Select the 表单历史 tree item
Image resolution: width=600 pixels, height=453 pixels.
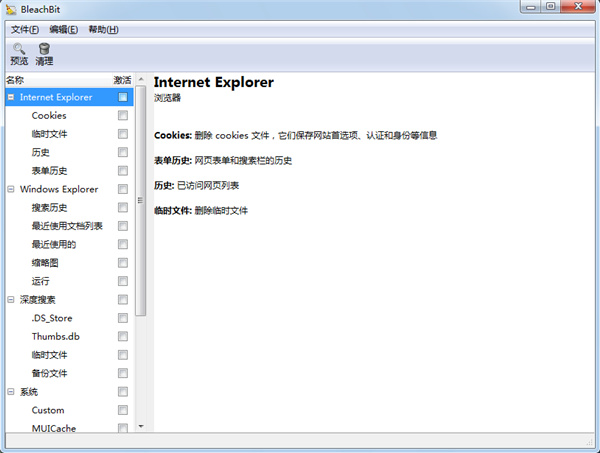pos(49,171)
